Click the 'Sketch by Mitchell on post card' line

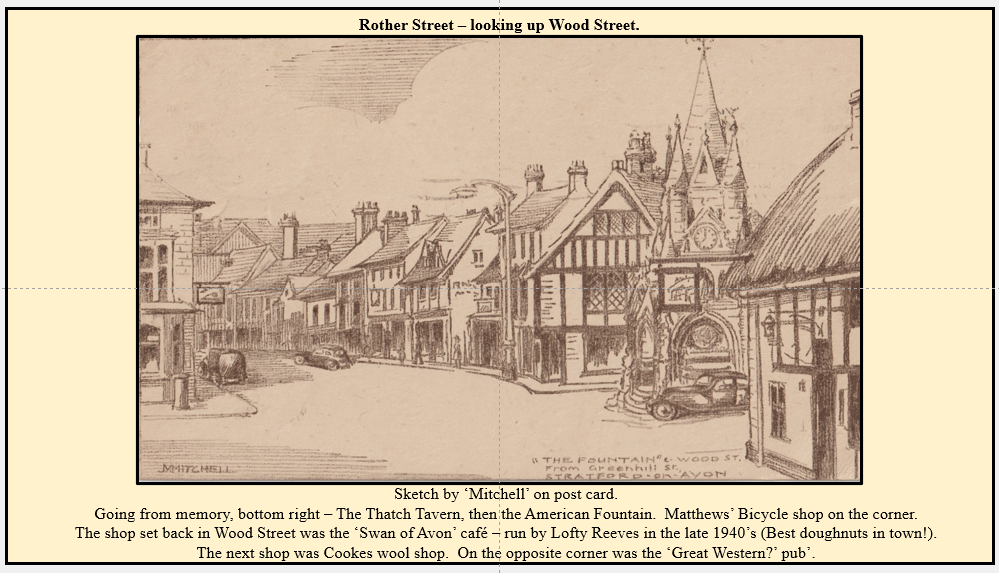click(505, 494)
